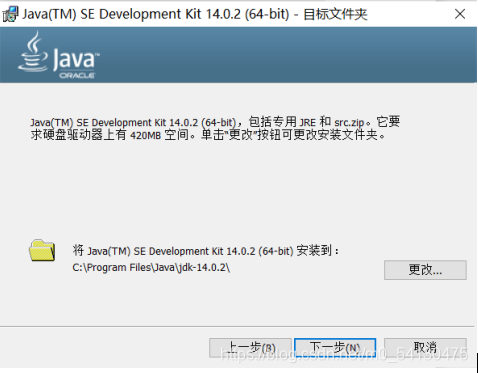This screenshot has height=373, width=478.
Task: Click install path C:\Program Files\Java\jdk-14.0.2\
Action: (151, 268)
